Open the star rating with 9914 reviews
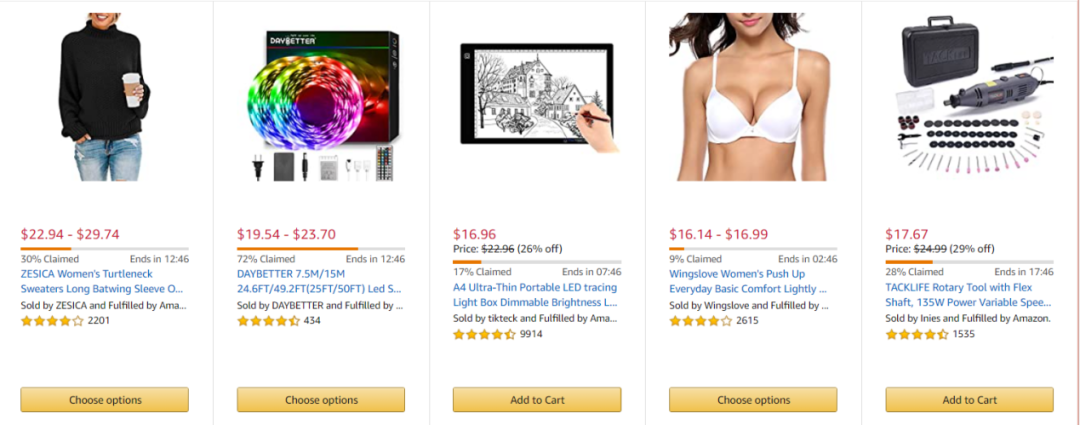Viewport: 1080px width, 425px height. 484,334
